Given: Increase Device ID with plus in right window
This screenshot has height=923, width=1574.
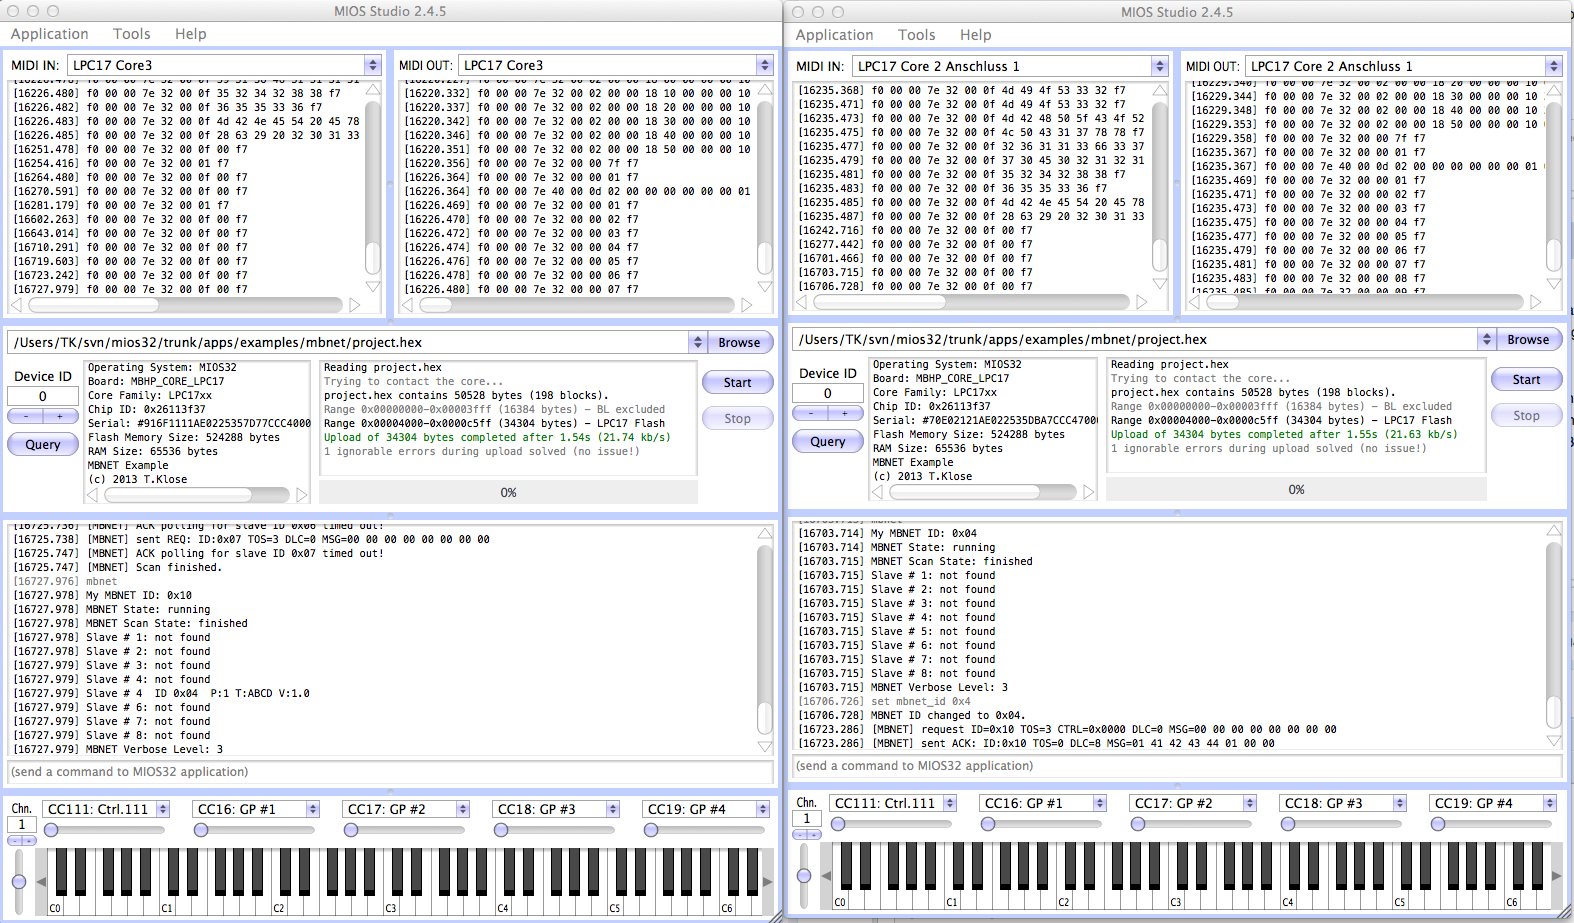Looking at the screenshot, I should point(845,413).
